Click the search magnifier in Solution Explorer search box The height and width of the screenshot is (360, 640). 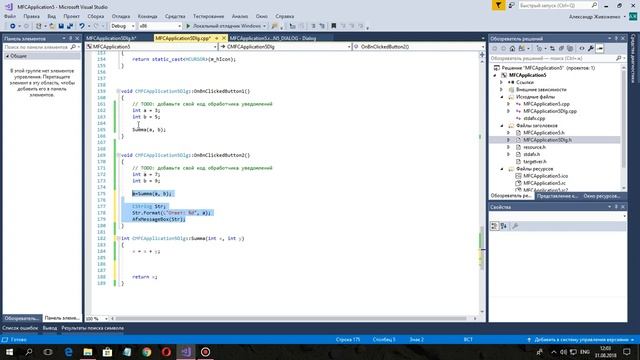coord(618,58)
